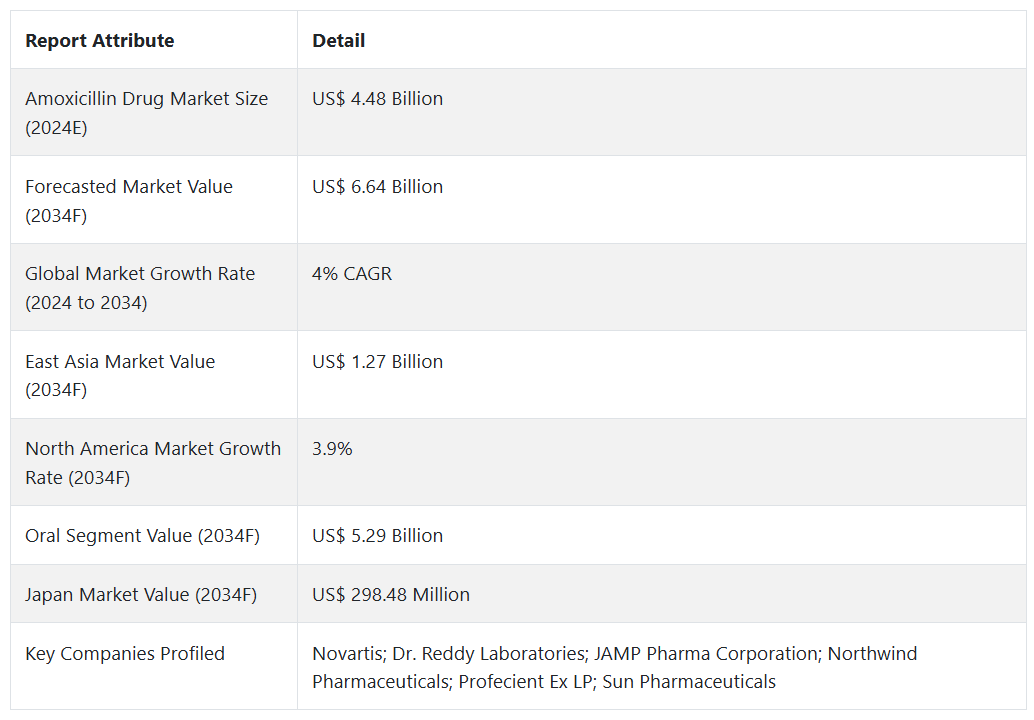Click the JAMP Pharma Corporation name
This screenshot has height=720, width=1034.
(705, 654)
